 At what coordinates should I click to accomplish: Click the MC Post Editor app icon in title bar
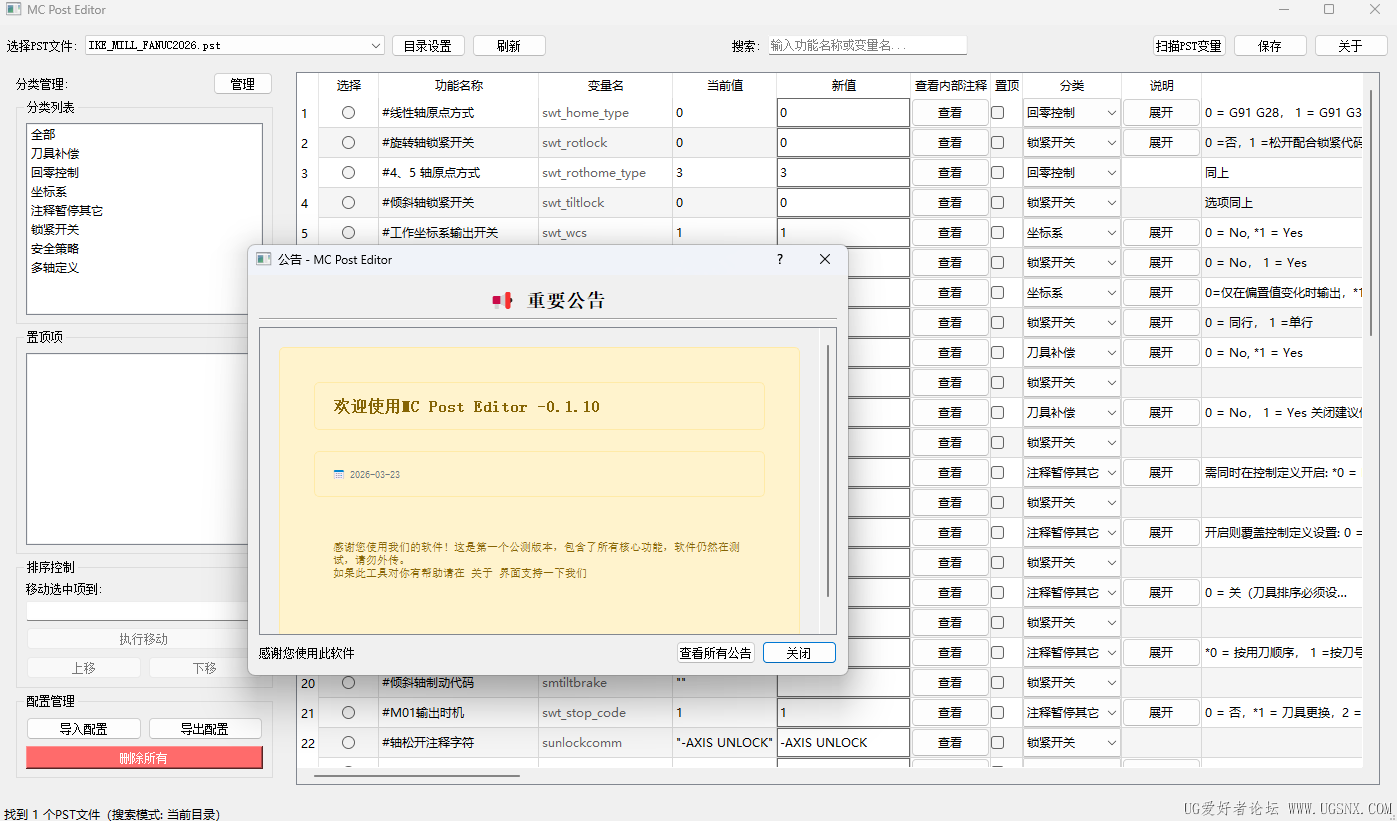pyautogui.click(x=14, y=9)
